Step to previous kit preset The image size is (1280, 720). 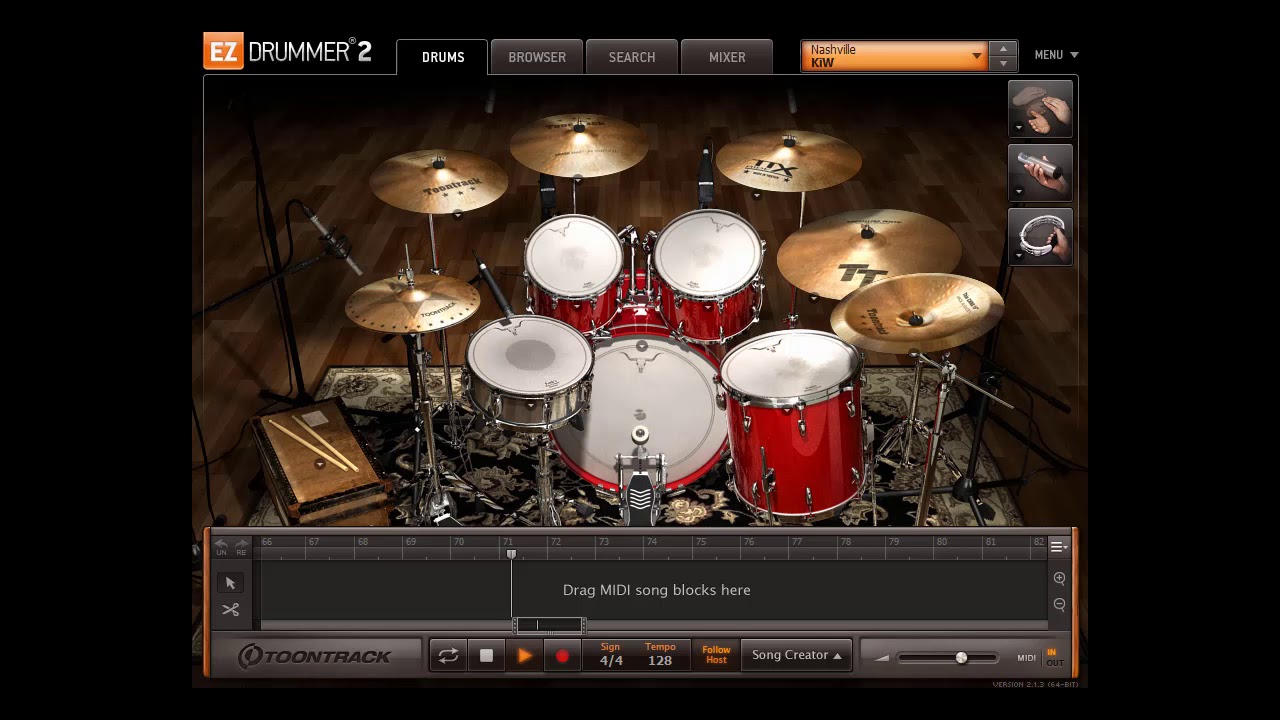pos(1003,49)
